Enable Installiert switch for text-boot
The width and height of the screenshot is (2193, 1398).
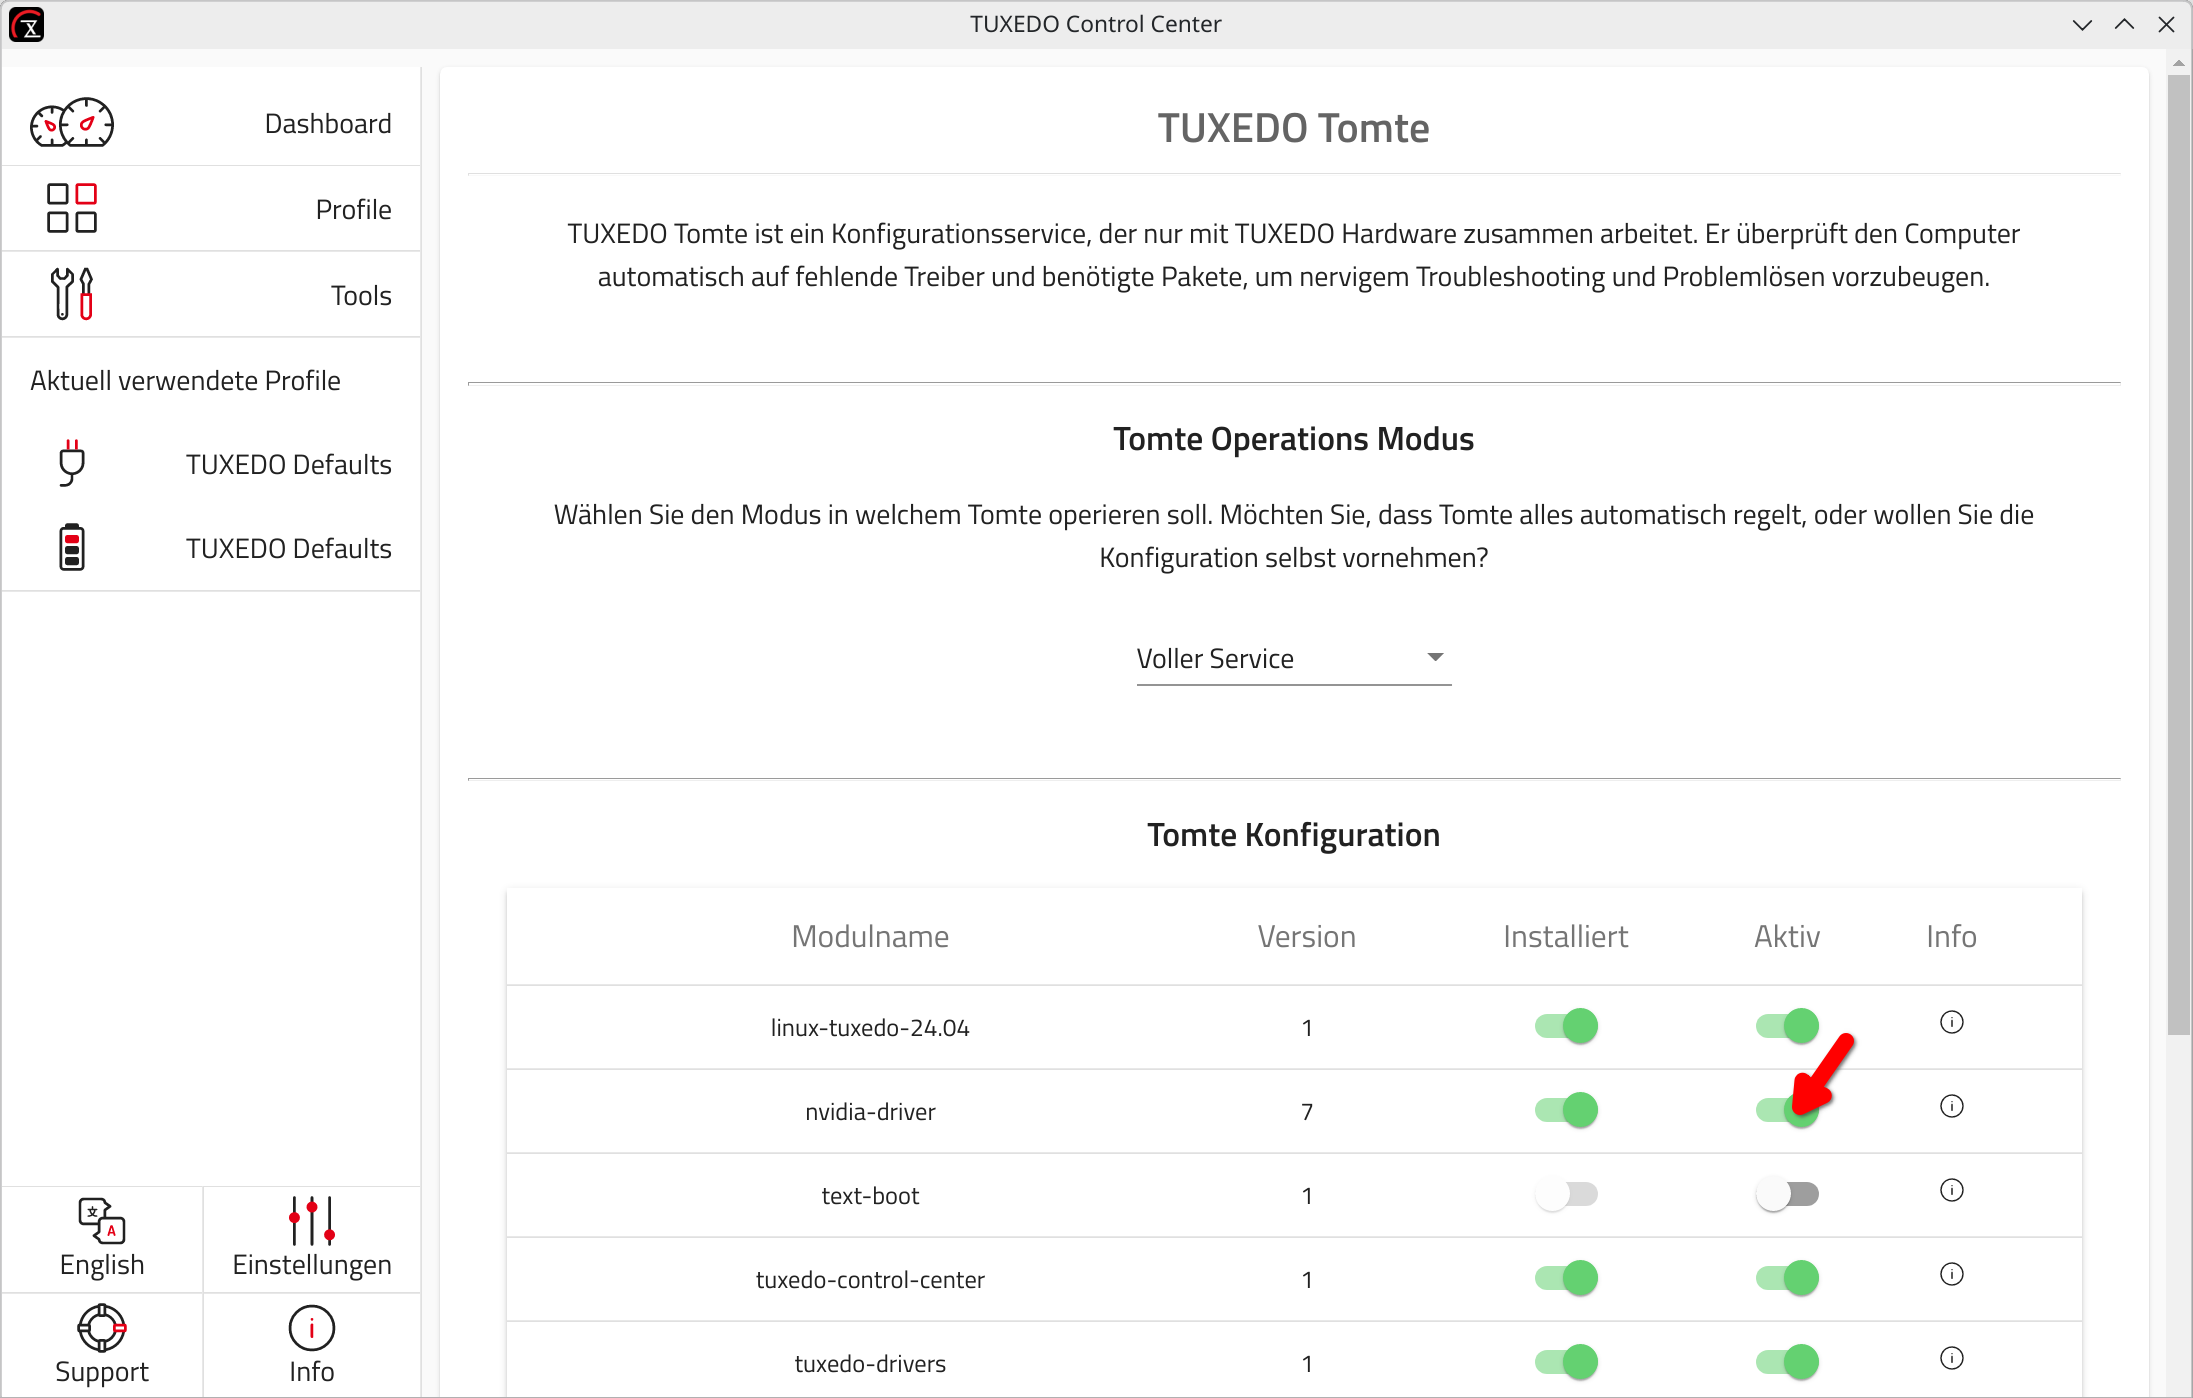[x=1566, y=1194]
